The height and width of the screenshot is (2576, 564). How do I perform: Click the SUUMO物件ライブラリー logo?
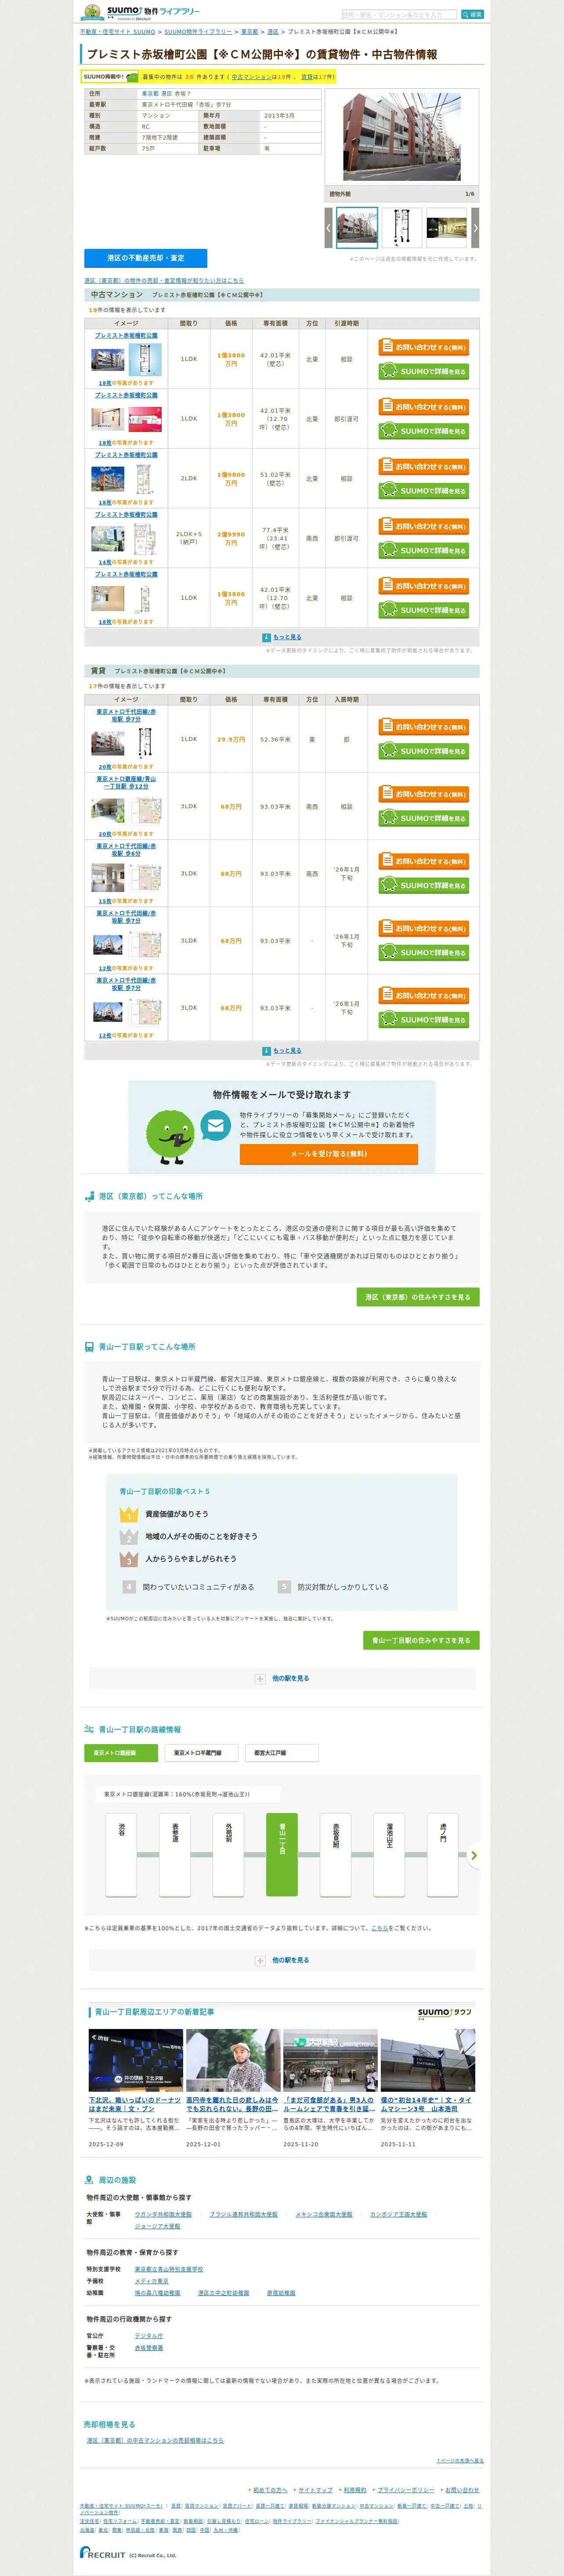coord(141,12)
